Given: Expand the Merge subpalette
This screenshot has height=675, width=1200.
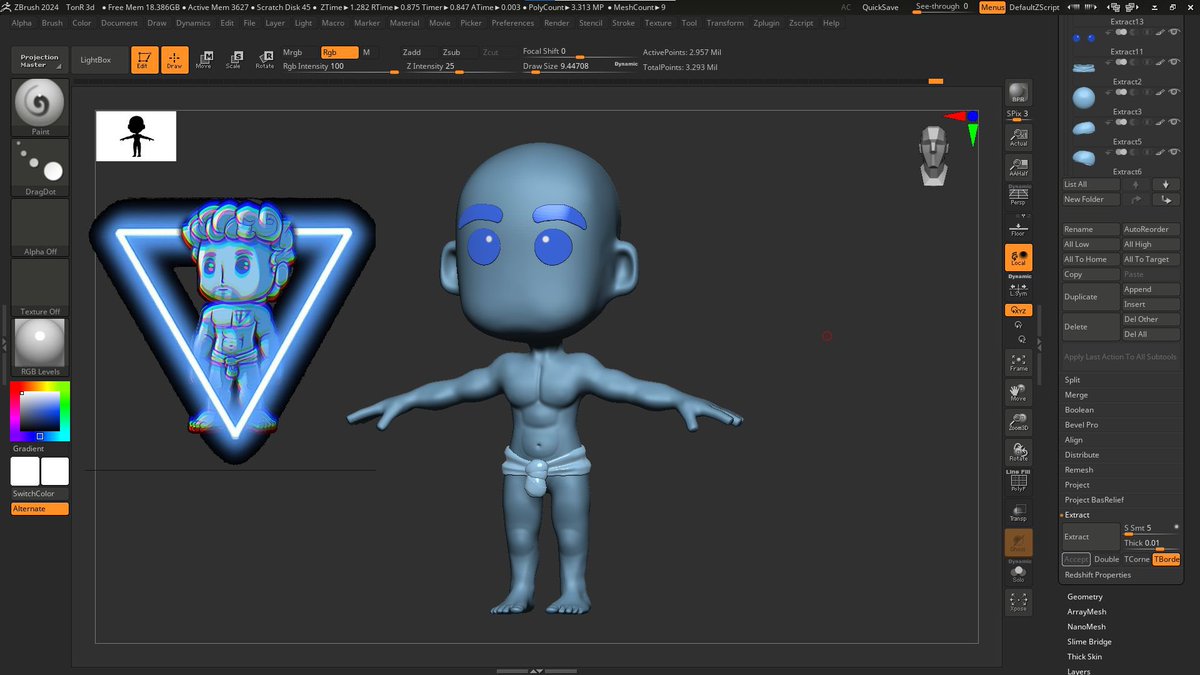Looking at the screenshot, I should click(x=1076, y=395).
